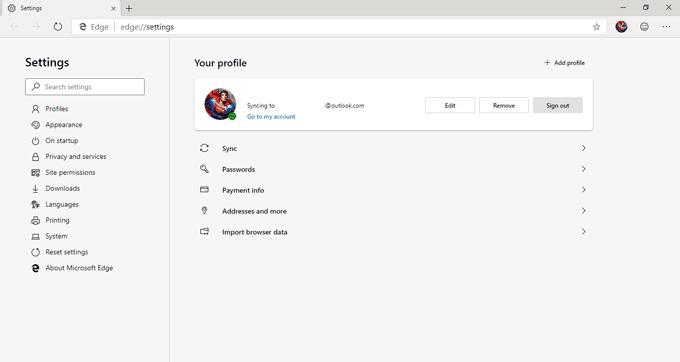Click the gear icon on Settings tab

(x=12, y=8)
